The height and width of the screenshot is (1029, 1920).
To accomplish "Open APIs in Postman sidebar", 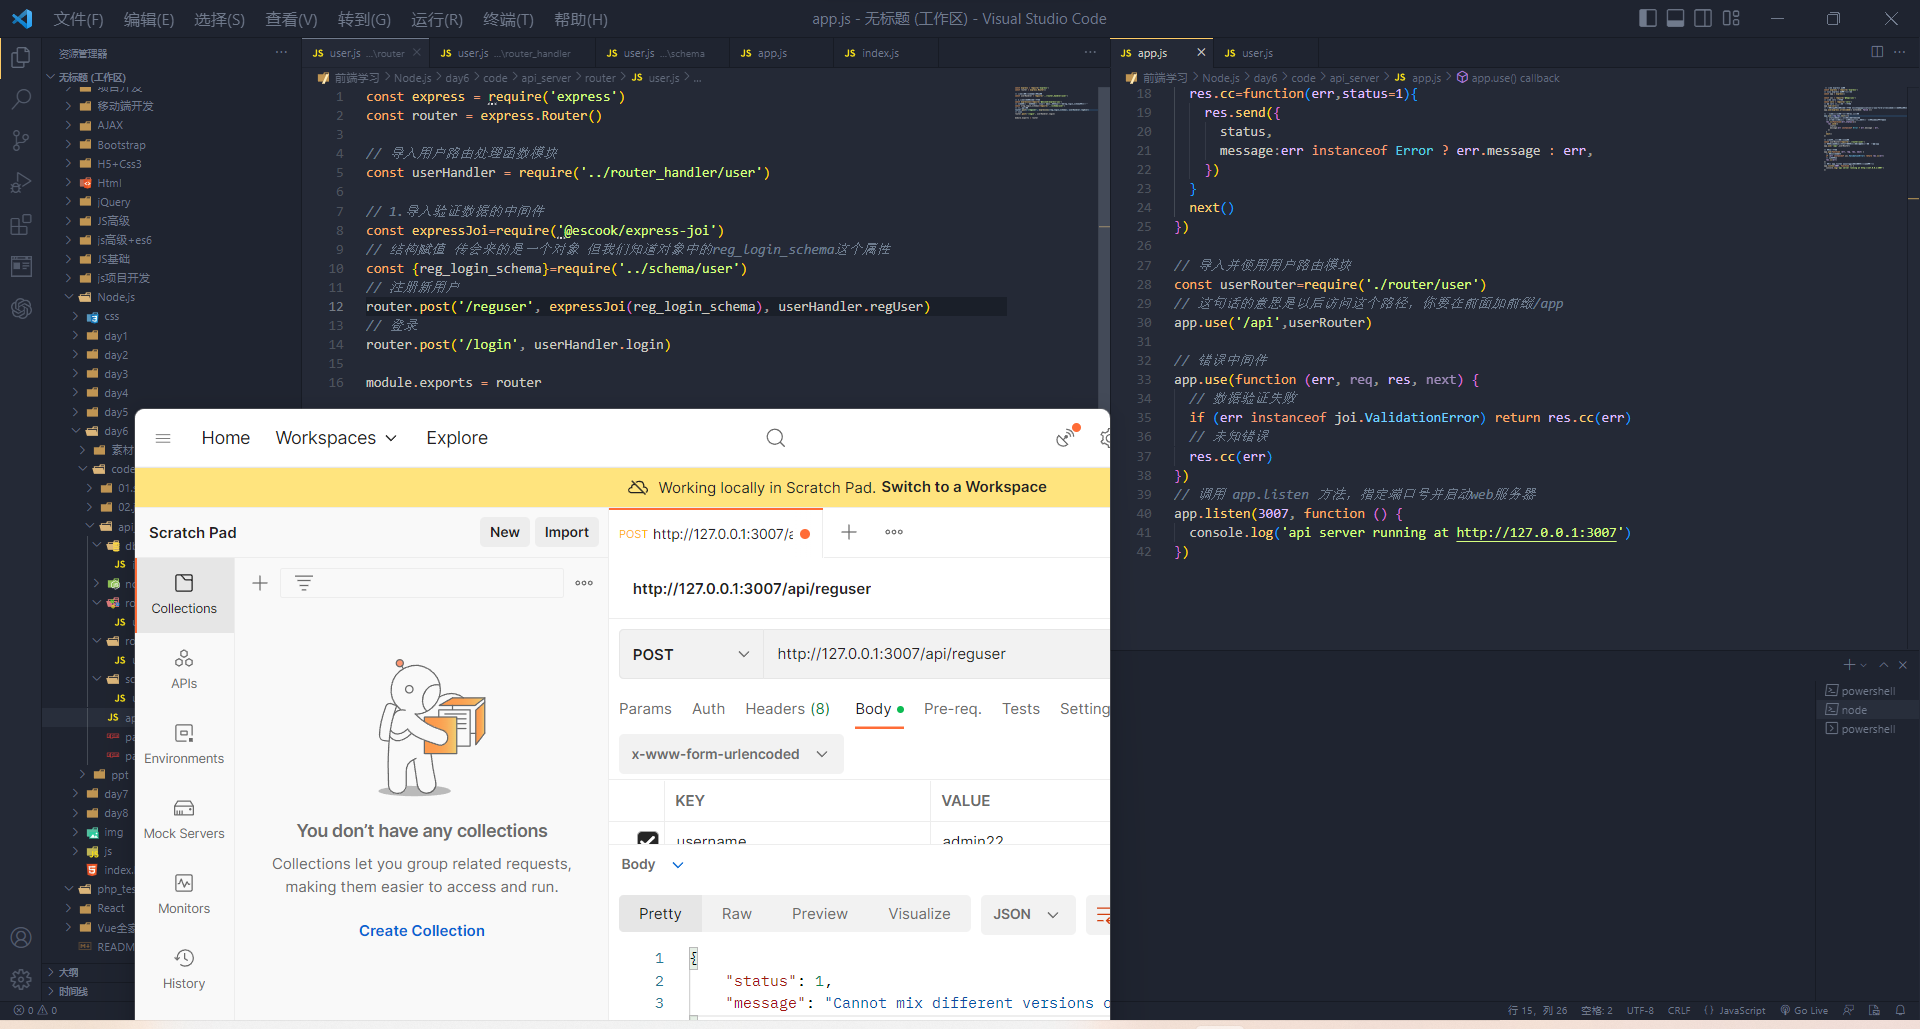I will tap(184, 670).
